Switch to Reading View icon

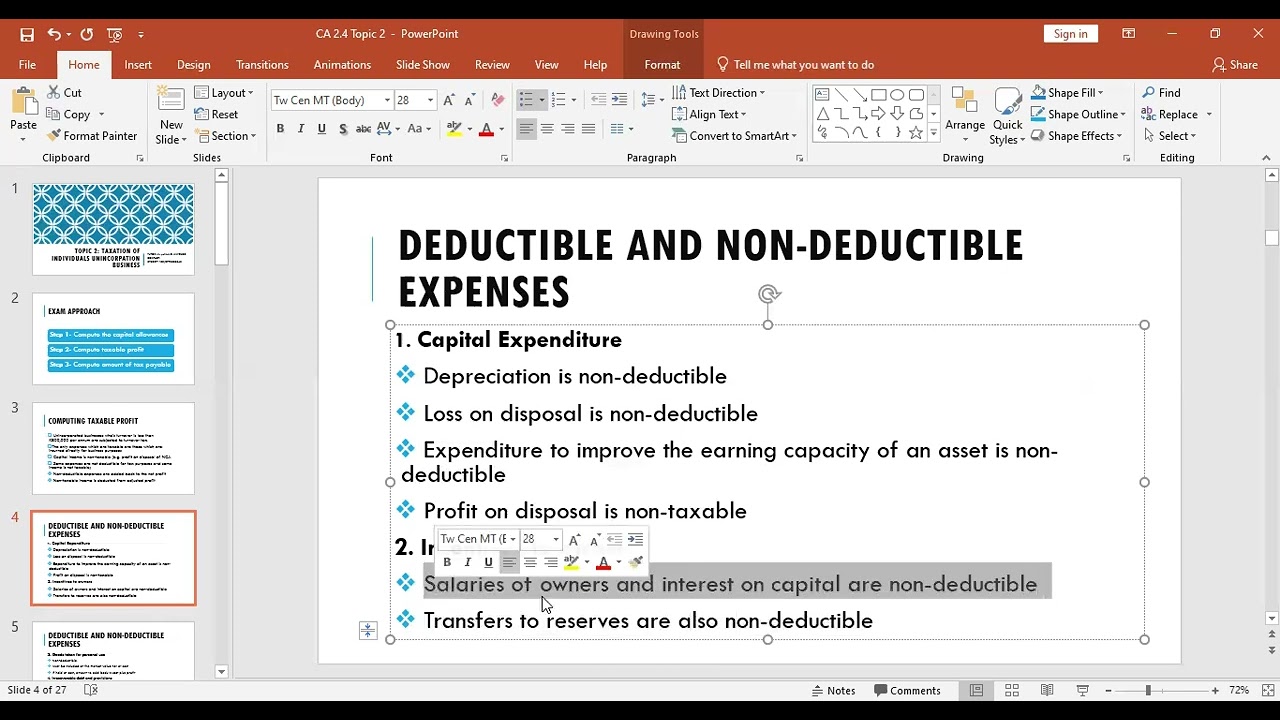[1047, 690]
